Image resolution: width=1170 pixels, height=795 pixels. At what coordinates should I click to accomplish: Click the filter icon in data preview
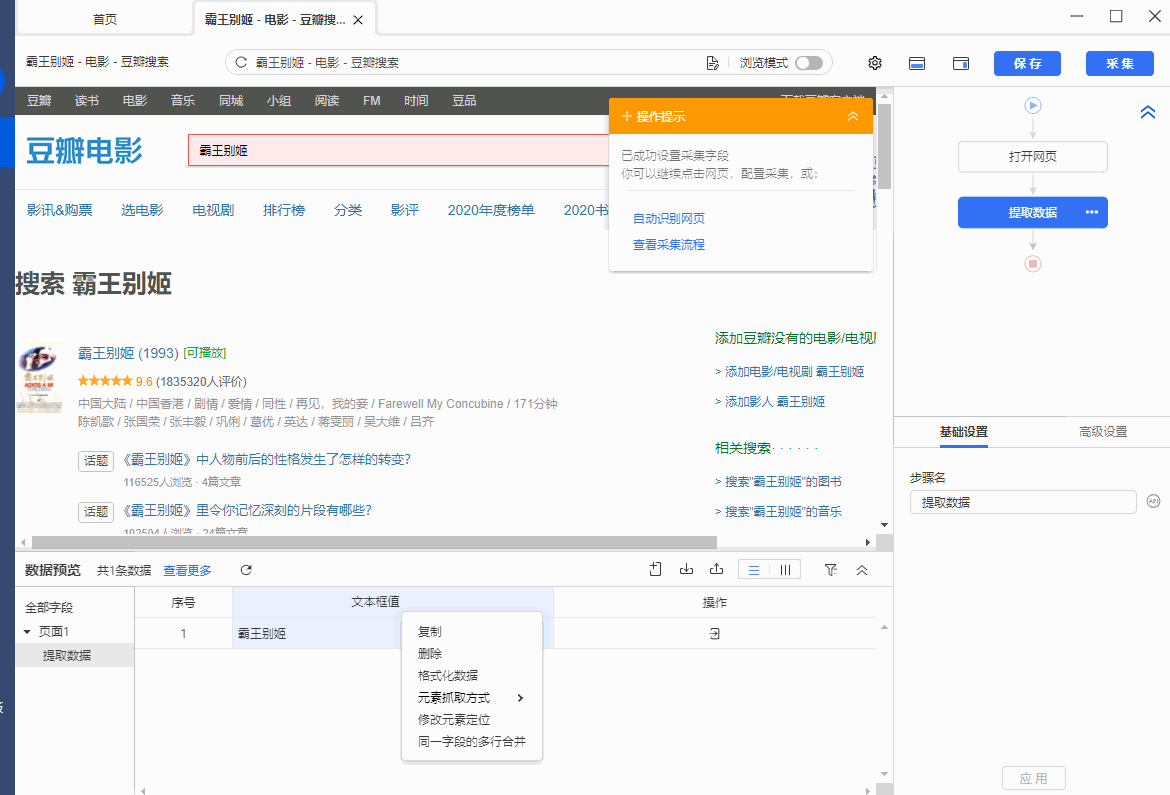pyautogui.click(x=830, y=570)
